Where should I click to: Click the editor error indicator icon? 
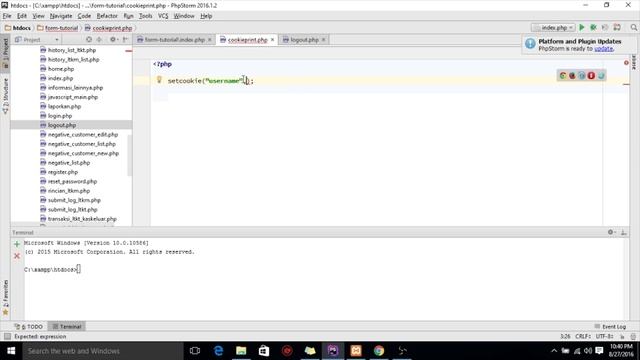(x=626, y=63)
